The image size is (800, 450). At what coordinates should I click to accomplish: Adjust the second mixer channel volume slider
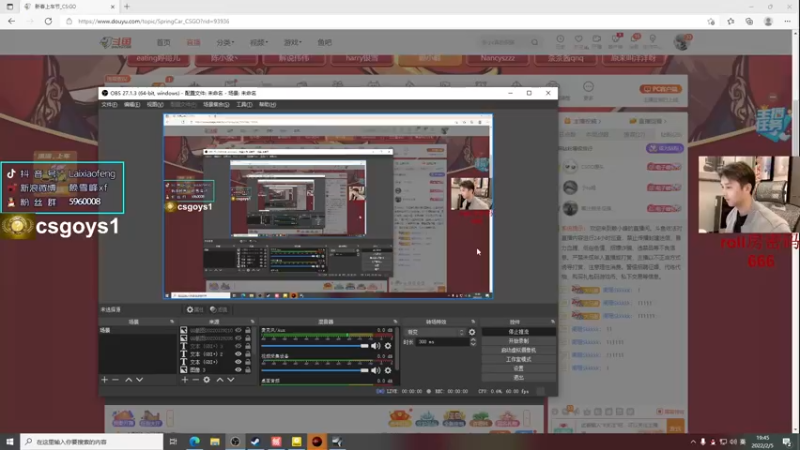tap(315, 370)
